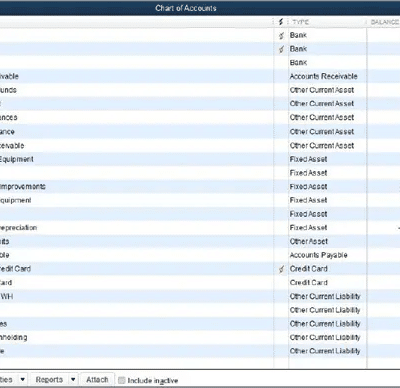Screen dimensions: 400x388
Task: Select Other Current Asset in the 'unds' row
Action: click(x=322, y=90)
